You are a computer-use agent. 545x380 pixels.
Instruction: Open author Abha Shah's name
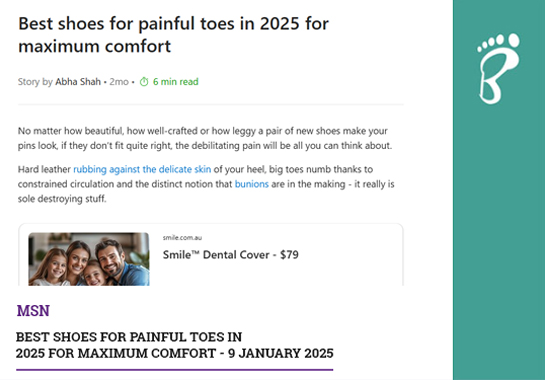78,82
